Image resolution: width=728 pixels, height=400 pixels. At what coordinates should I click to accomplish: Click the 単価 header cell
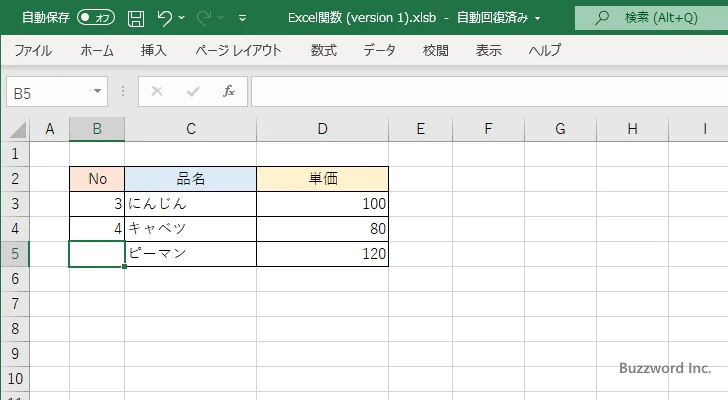click(323, 179)
